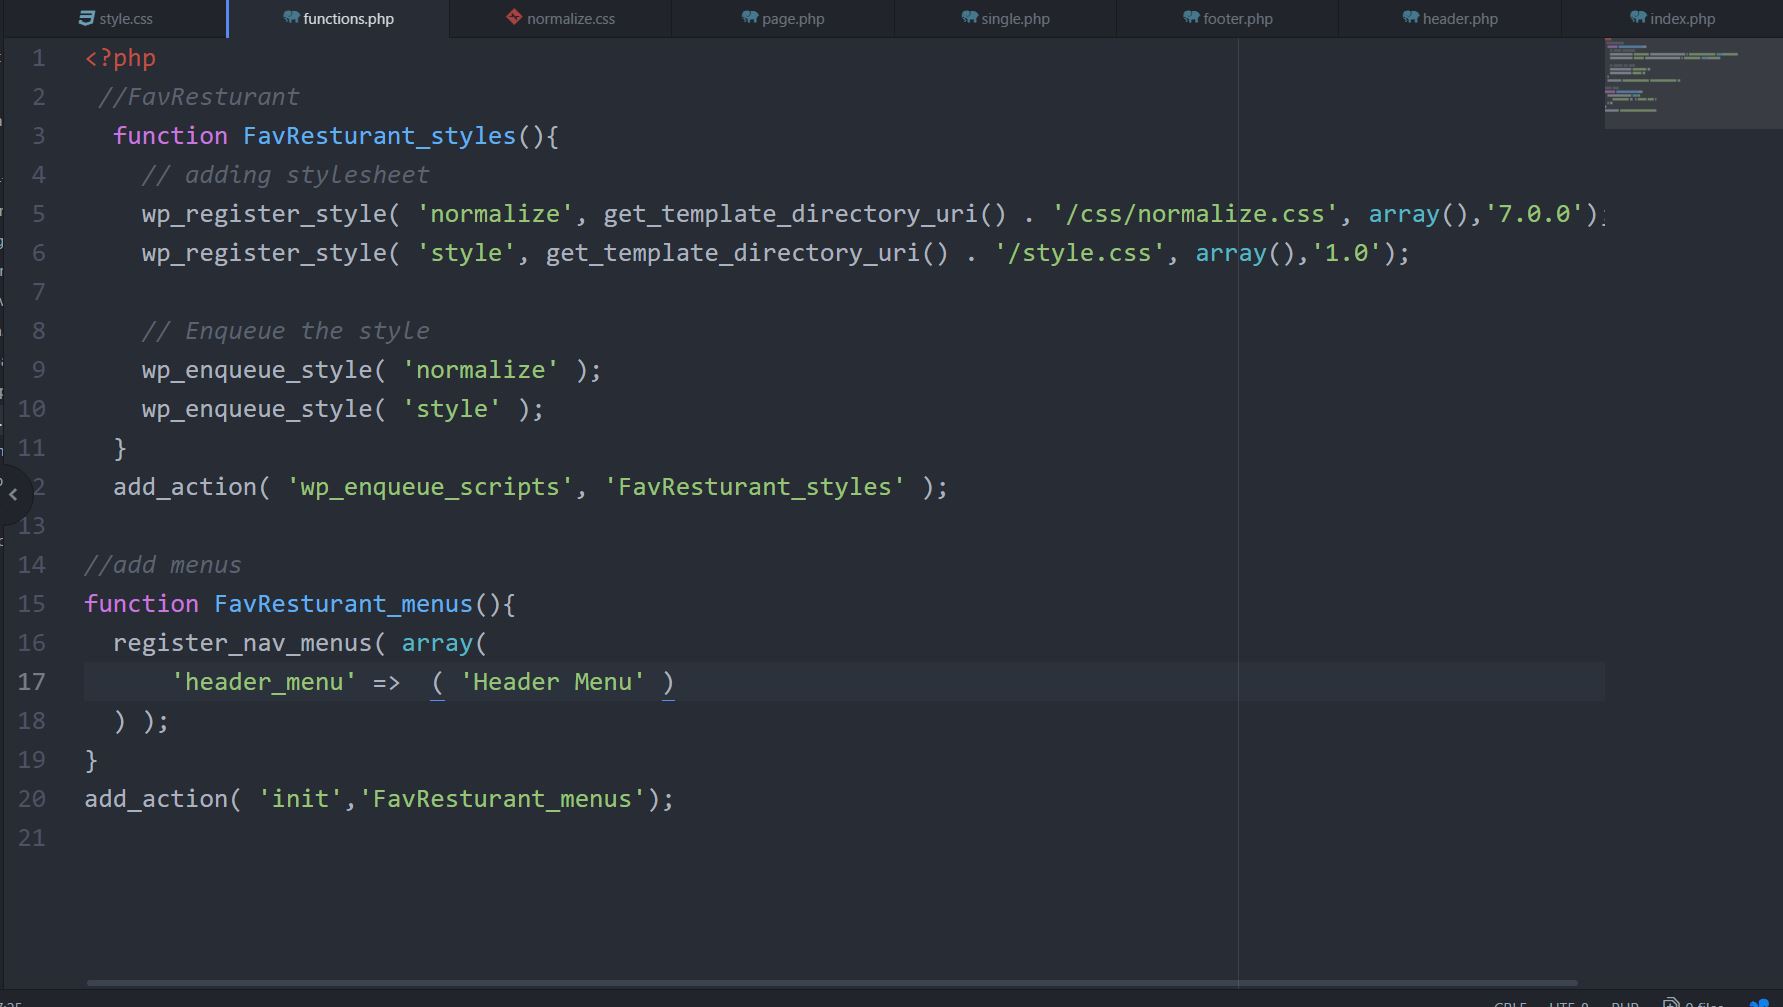Click the '/css/normalize.css' string
1783x1007 pixels.
(1195, 214)
